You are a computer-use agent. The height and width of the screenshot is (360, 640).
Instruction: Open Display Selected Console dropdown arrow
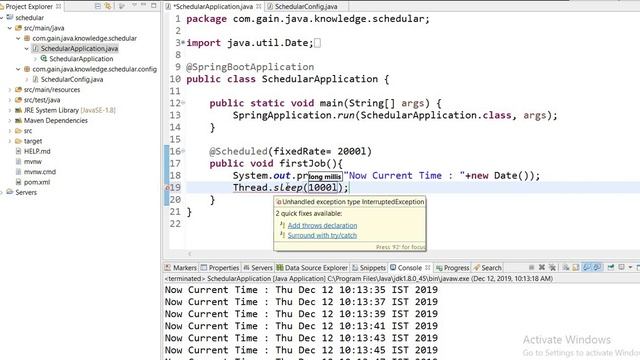click(630, 268)
